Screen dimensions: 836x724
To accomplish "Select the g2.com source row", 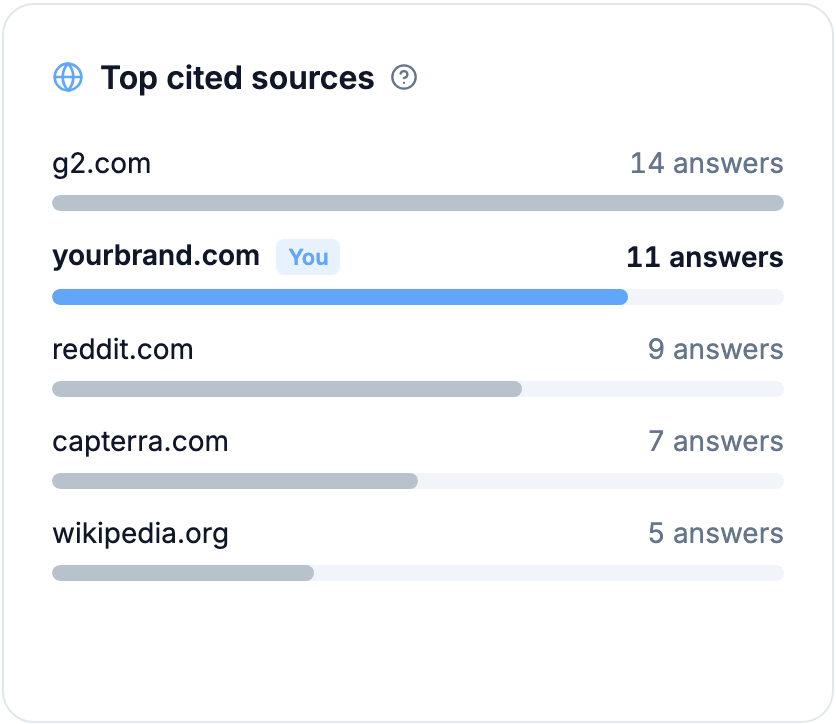I will 417,179.
